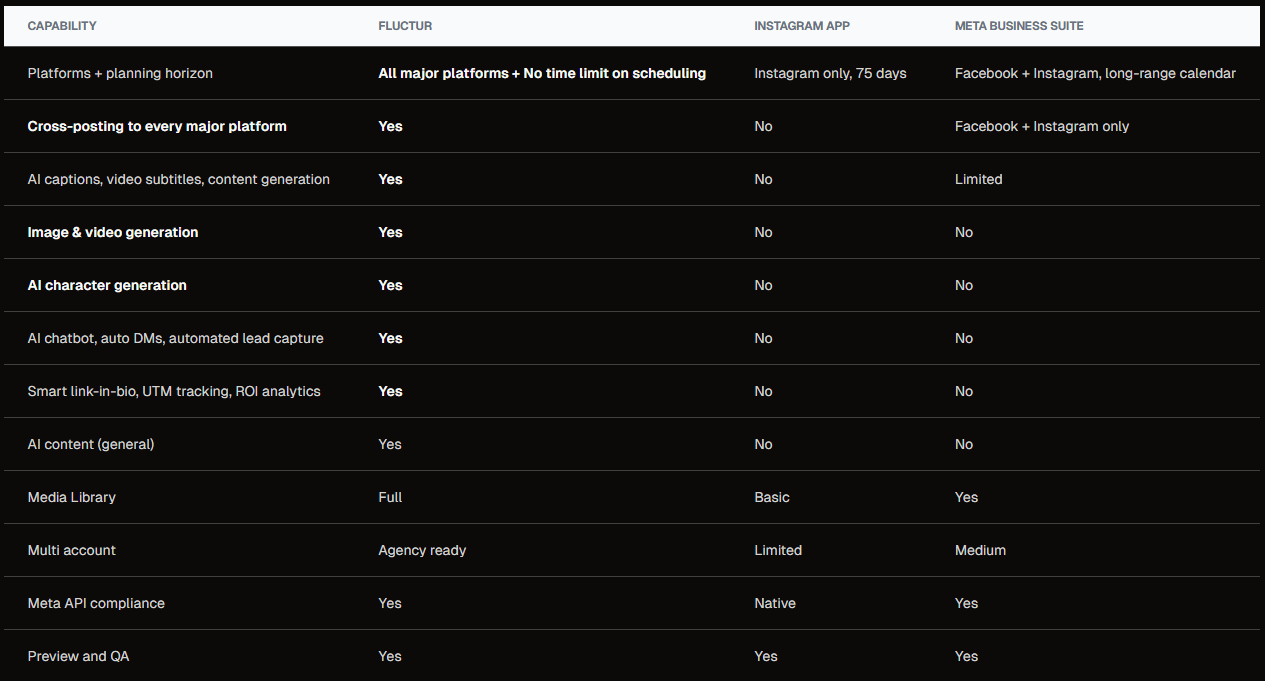Select the 'Instagram only, 75 days' cell
1265x681 pixels.
830,73
